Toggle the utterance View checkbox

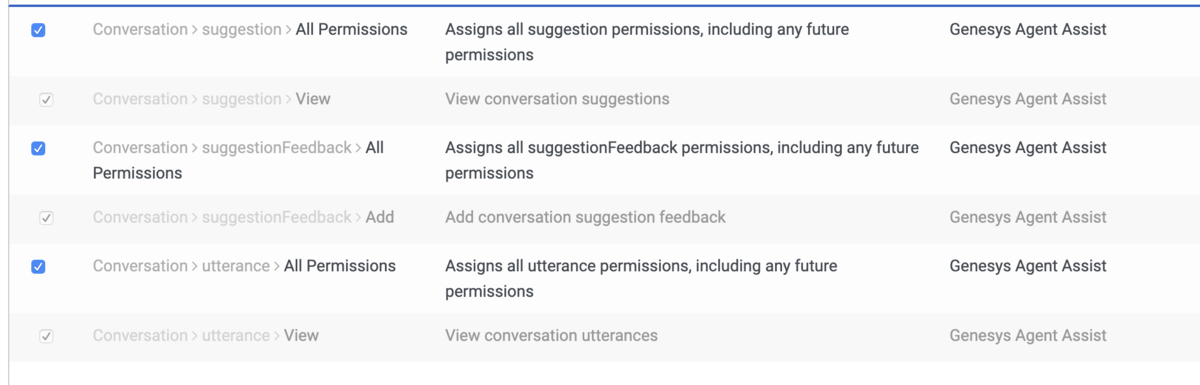(46, 336)
